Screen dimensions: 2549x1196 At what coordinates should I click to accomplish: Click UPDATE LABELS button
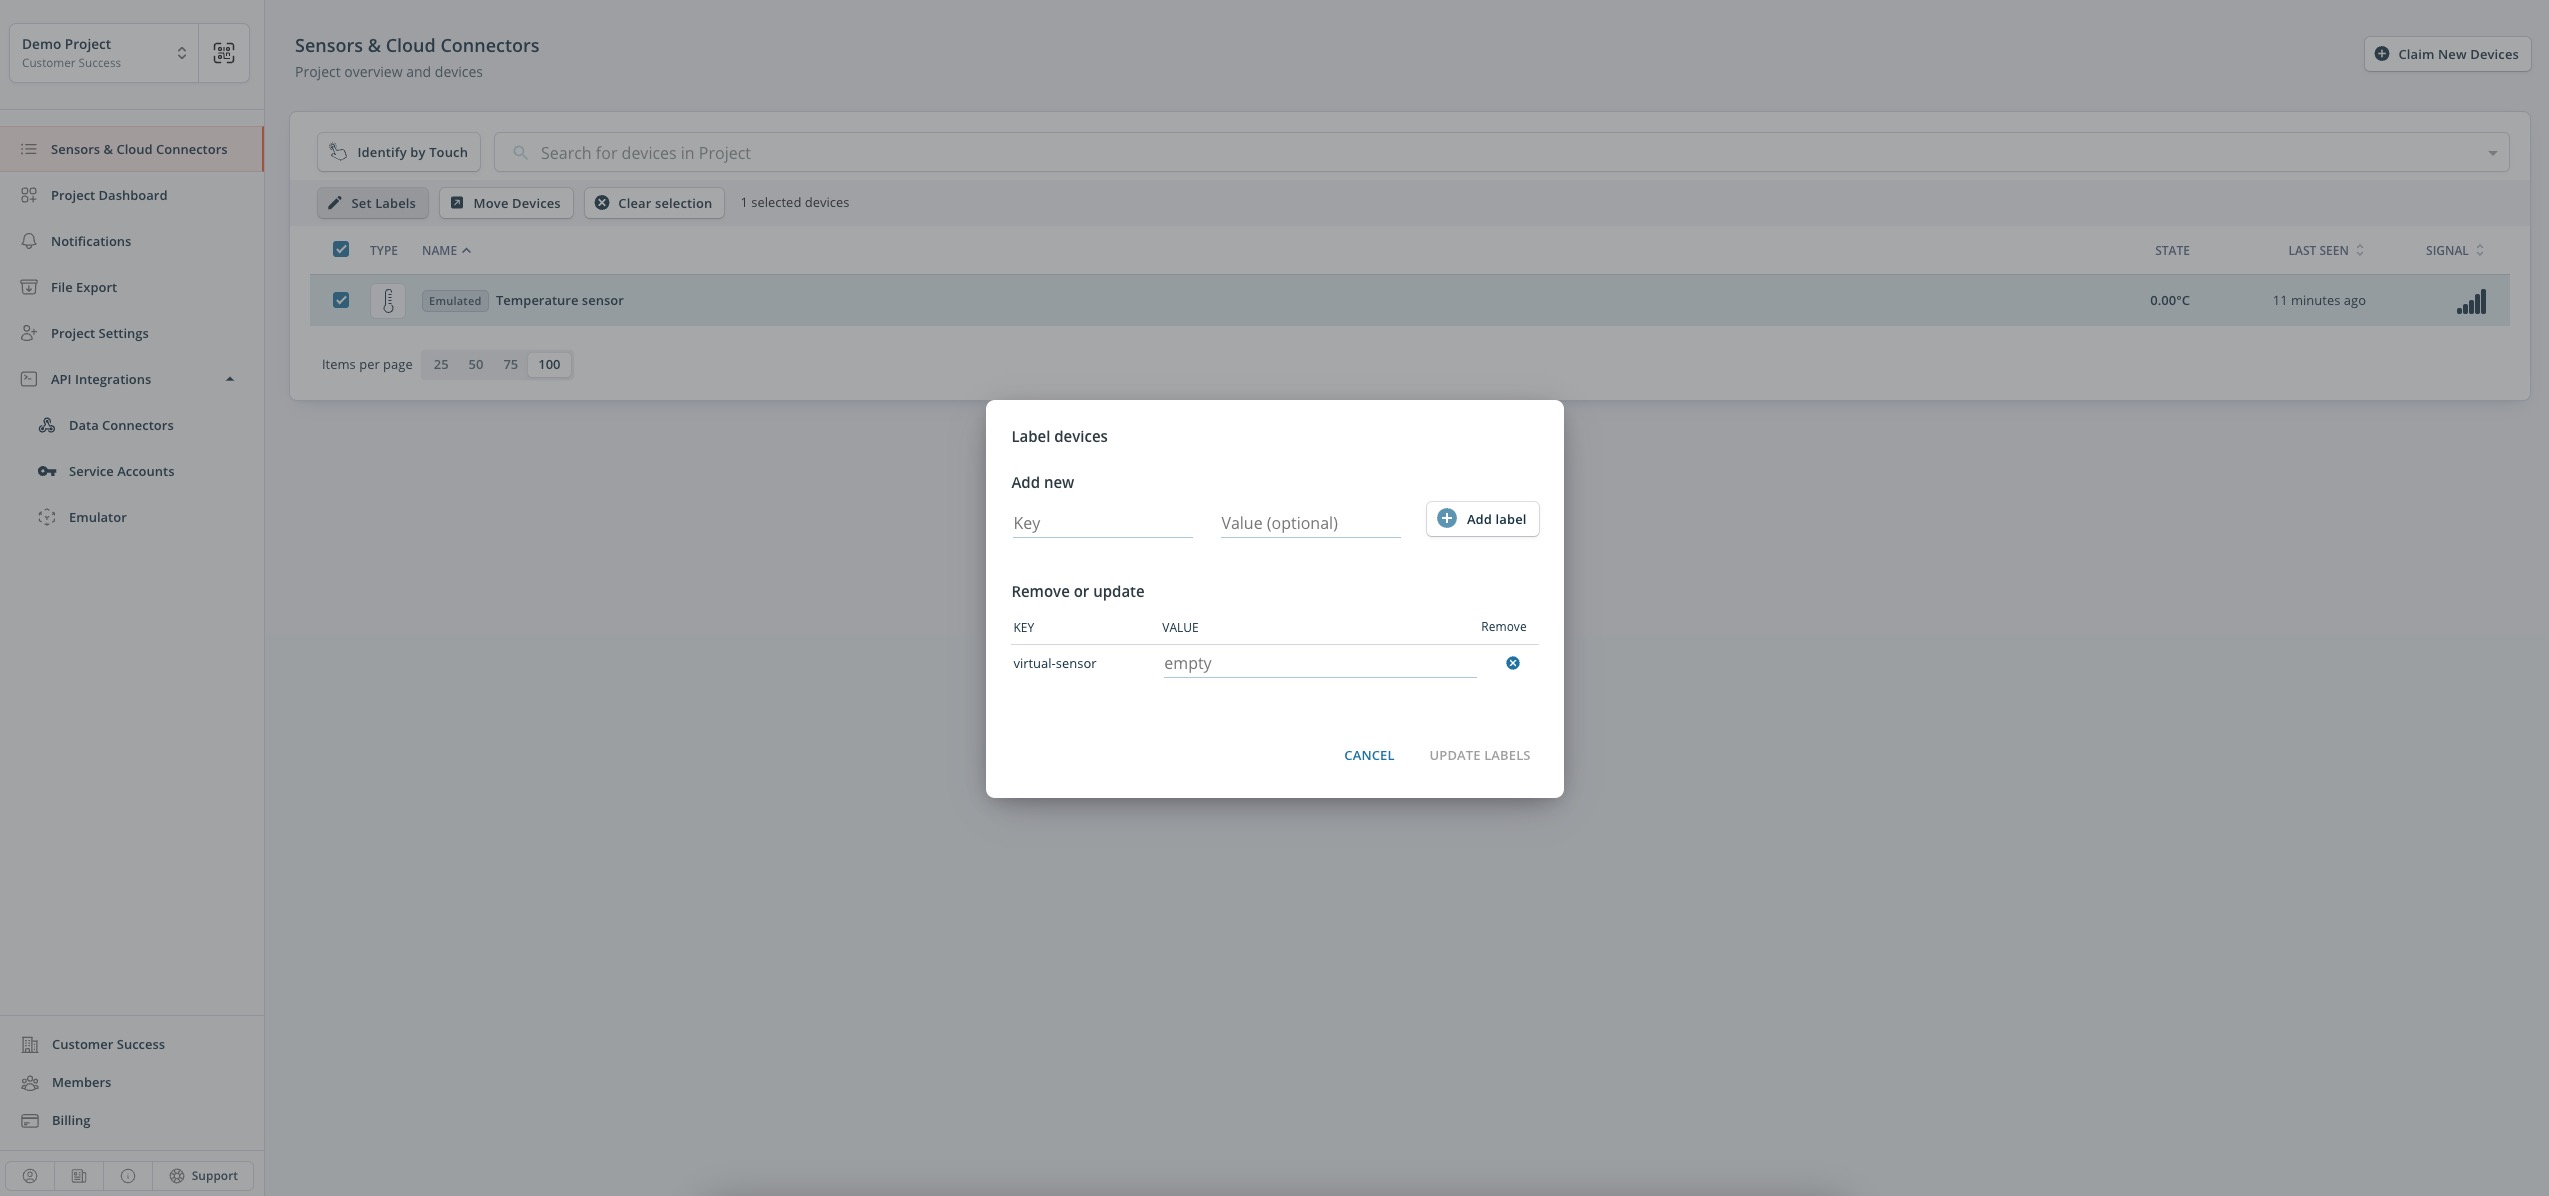tap(1480, 755)
